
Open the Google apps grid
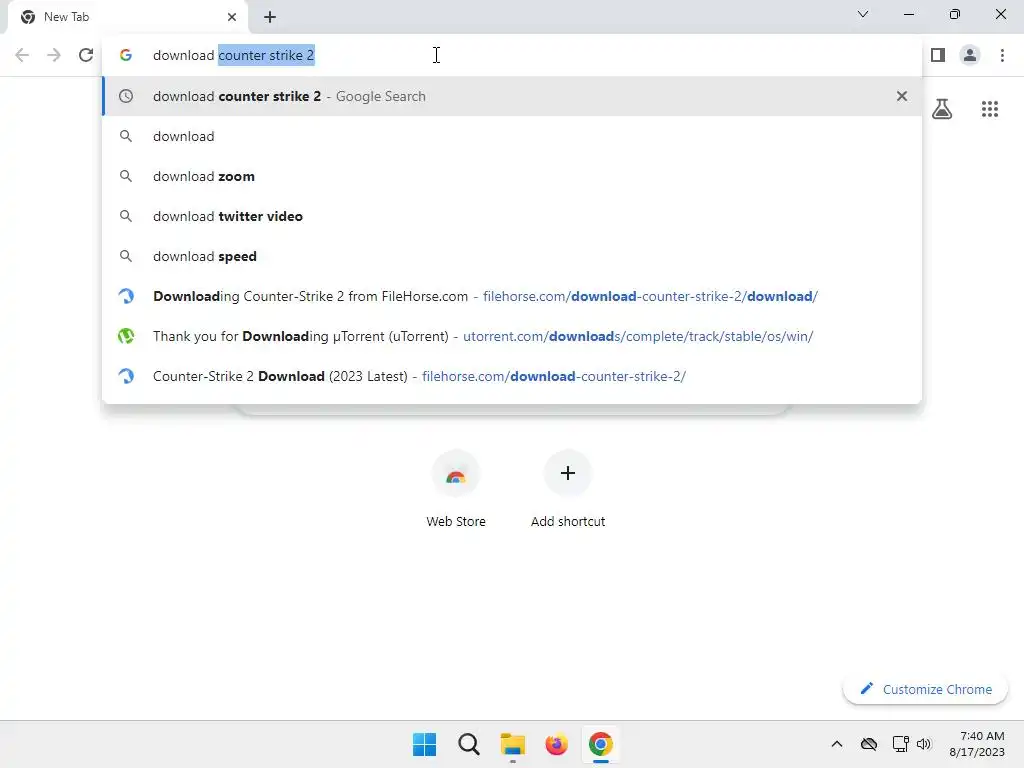990,108
